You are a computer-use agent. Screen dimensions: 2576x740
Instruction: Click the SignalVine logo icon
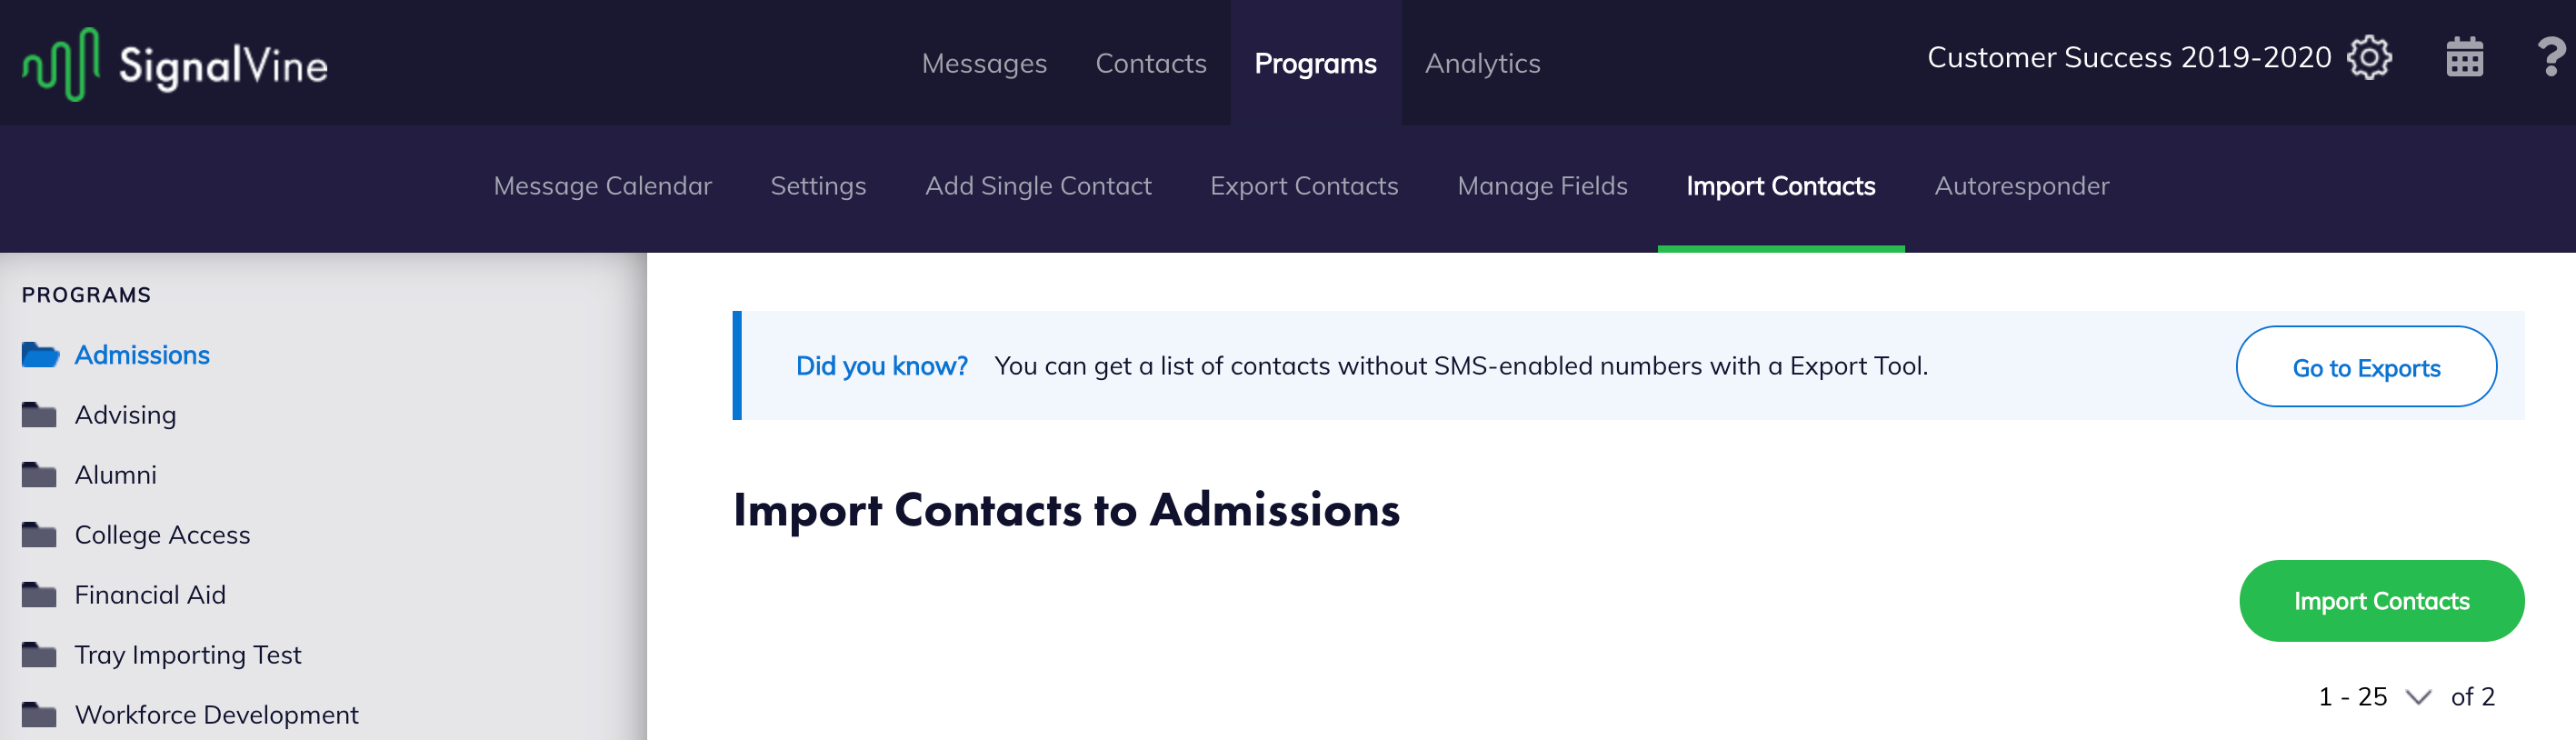point(61,64)
